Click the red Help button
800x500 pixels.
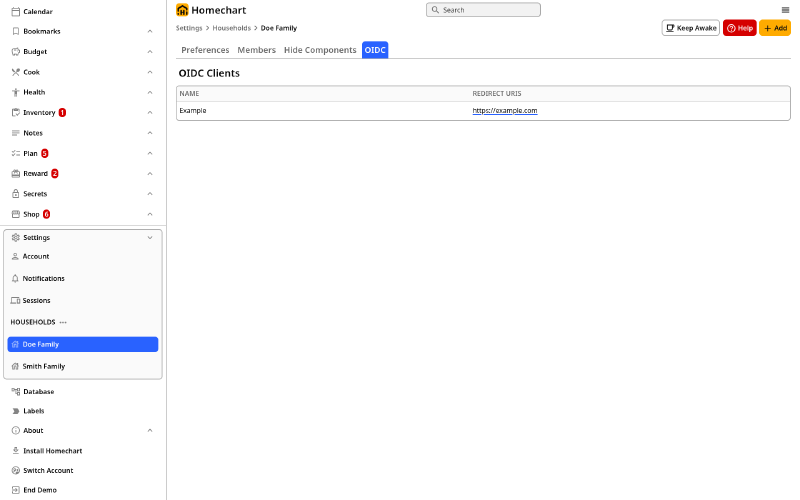(x=740, y=28)
